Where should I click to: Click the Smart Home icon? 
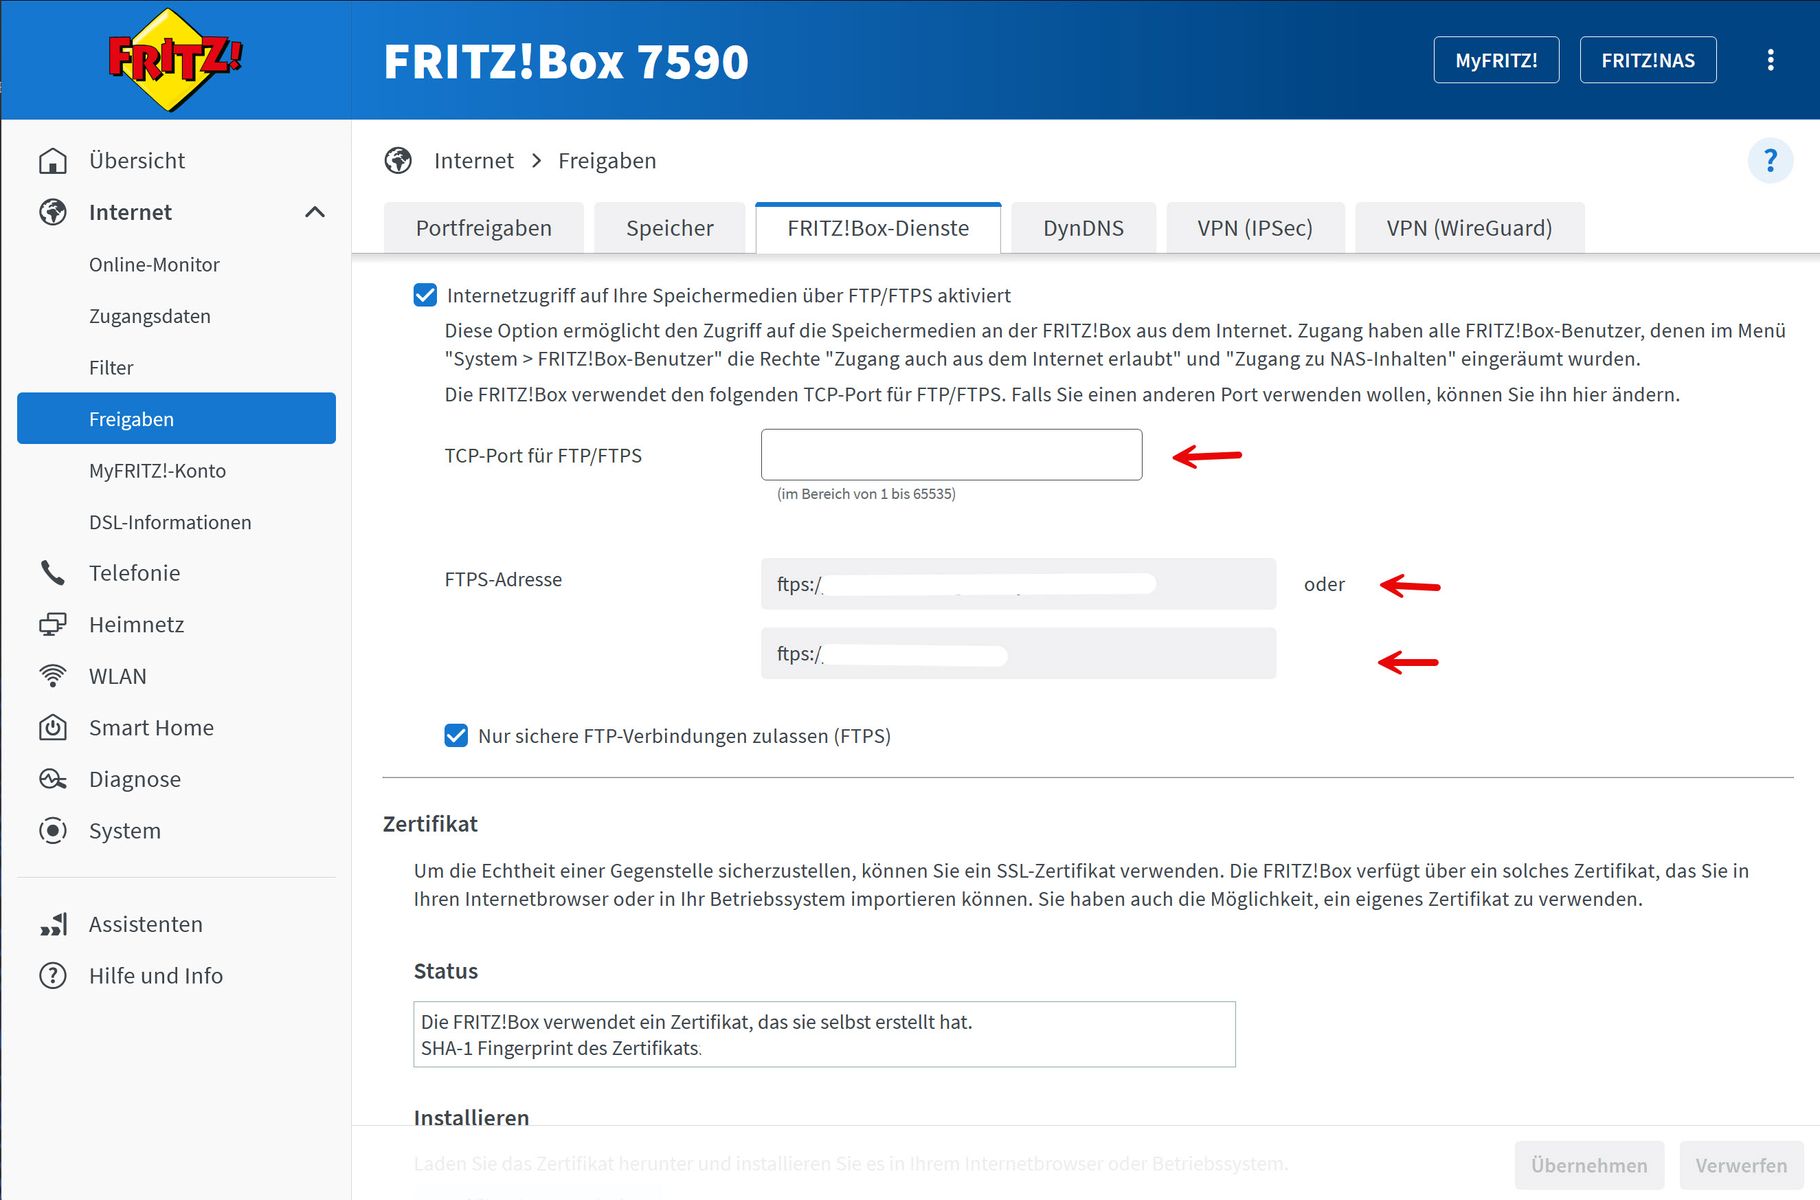53,728
